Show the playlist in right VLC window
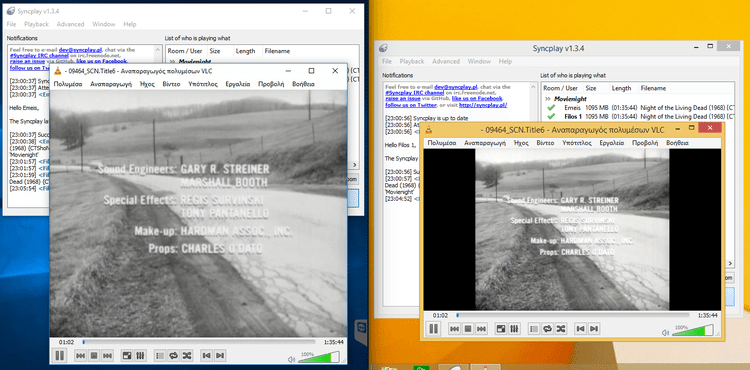Image resolution: width=750 pixels, height=370 pixels. pos(534,328)
